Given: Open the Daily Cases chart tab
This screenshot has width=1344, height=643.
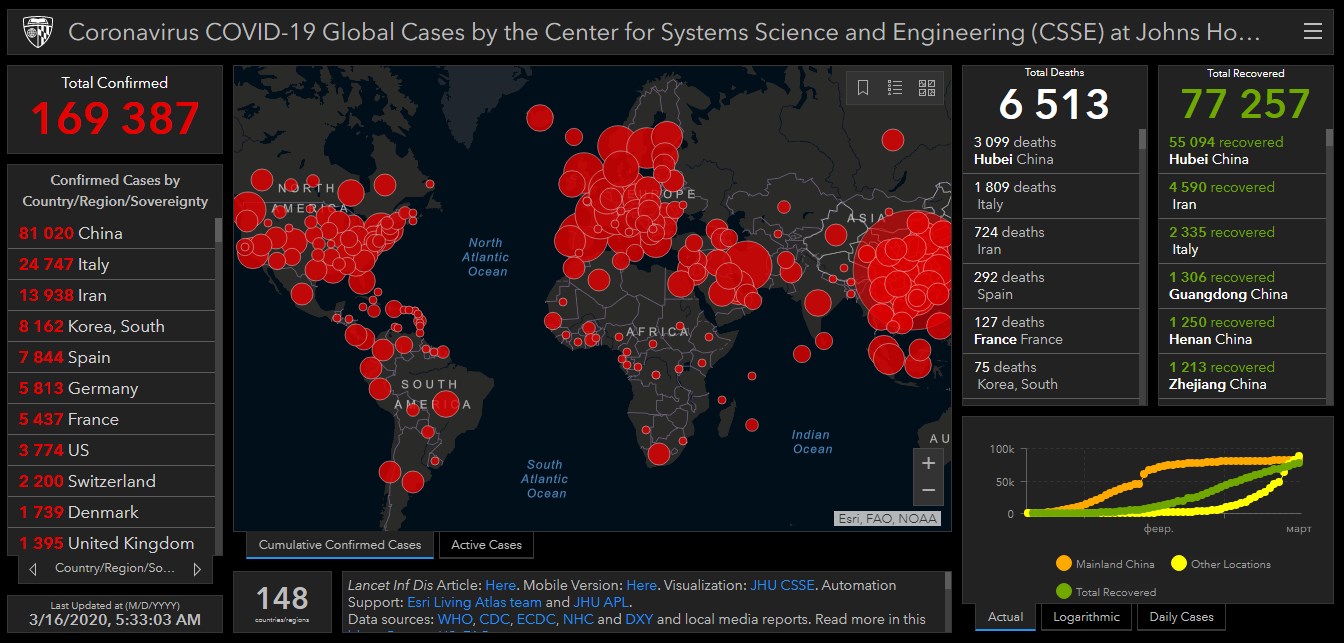Looking at the screenshot, I should (x=1181, y=617).
